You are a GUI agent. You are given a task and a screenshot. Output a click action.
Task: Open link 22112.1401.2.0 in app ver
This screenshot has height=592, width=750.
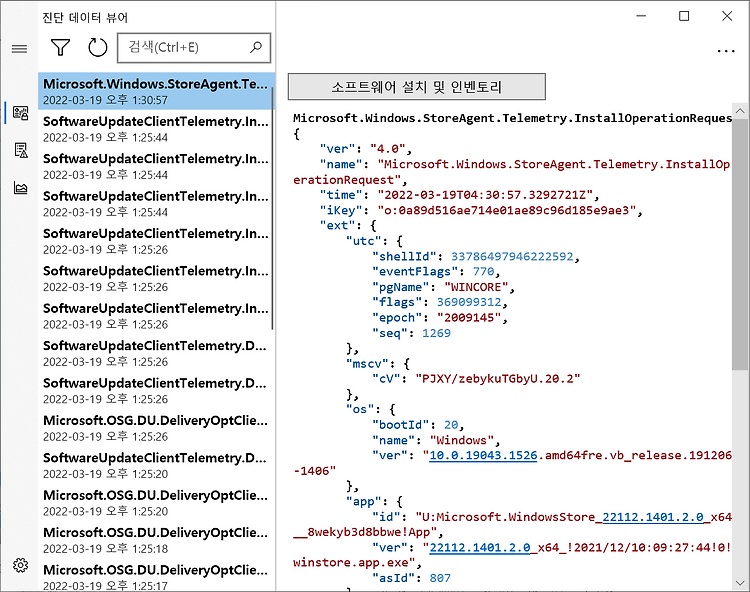point(480,548)
